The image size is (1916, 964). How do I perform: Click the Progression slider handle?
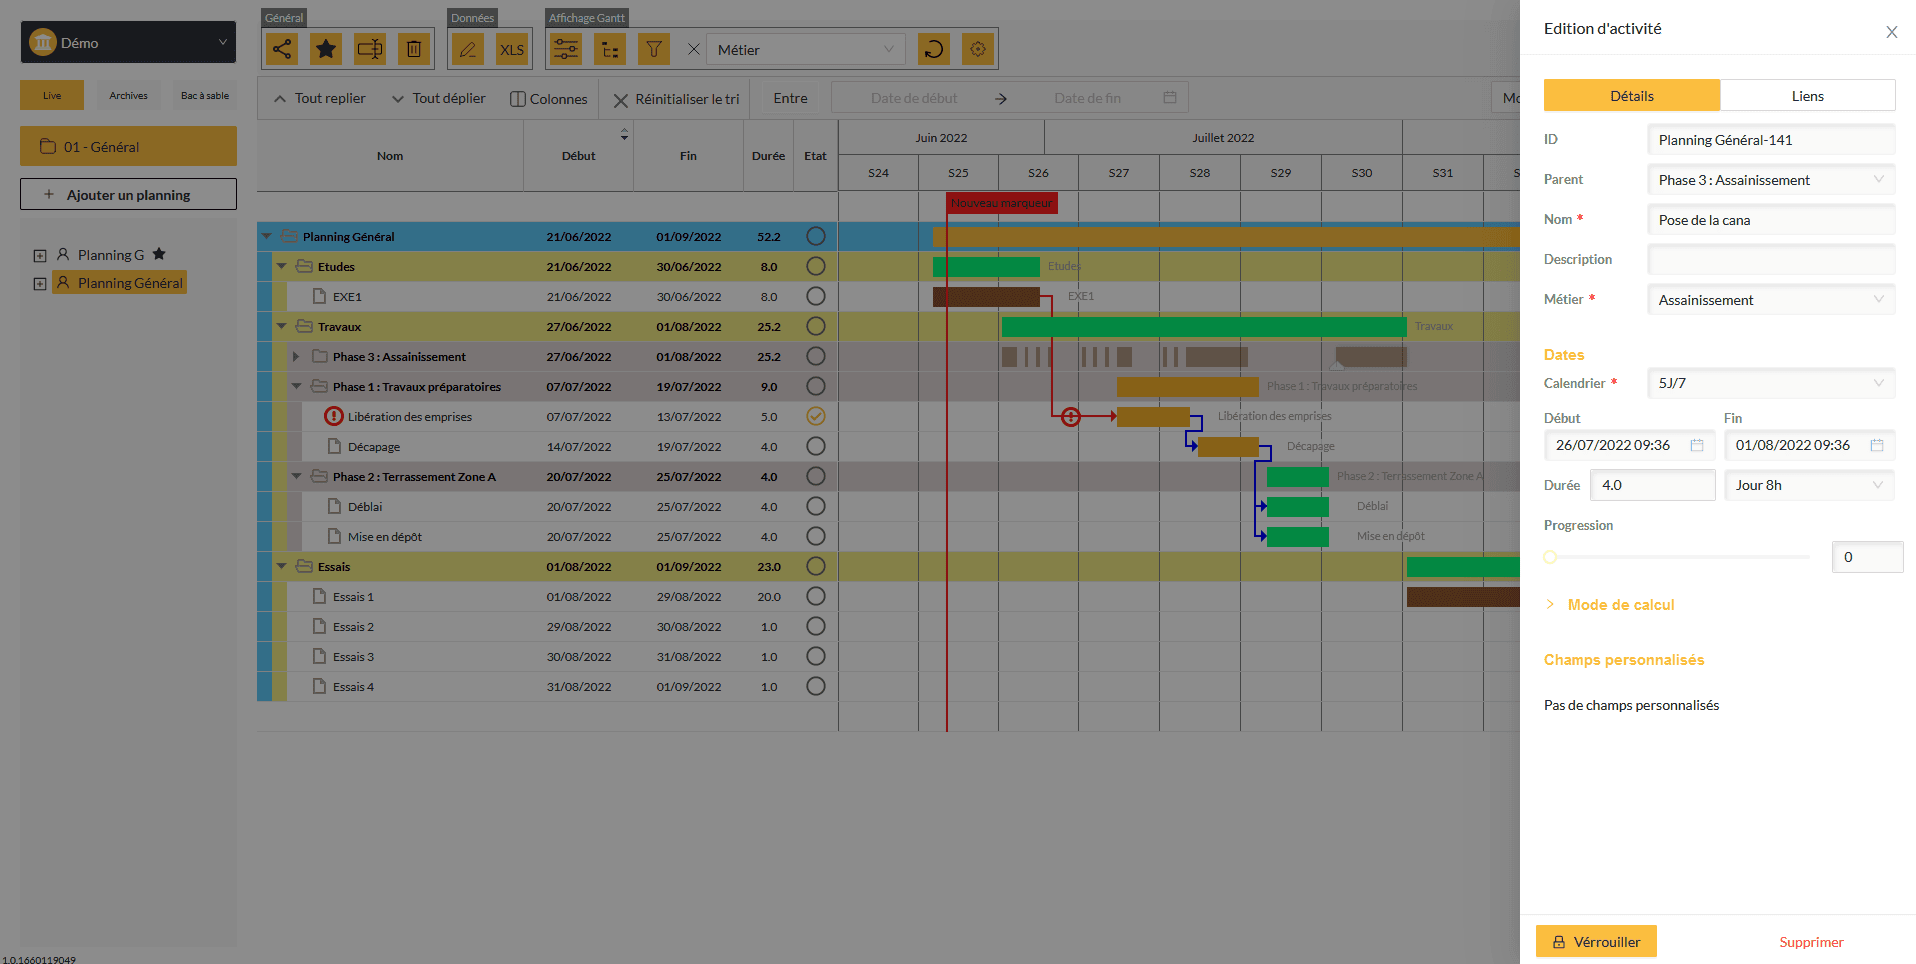[x=1550, y=557]
